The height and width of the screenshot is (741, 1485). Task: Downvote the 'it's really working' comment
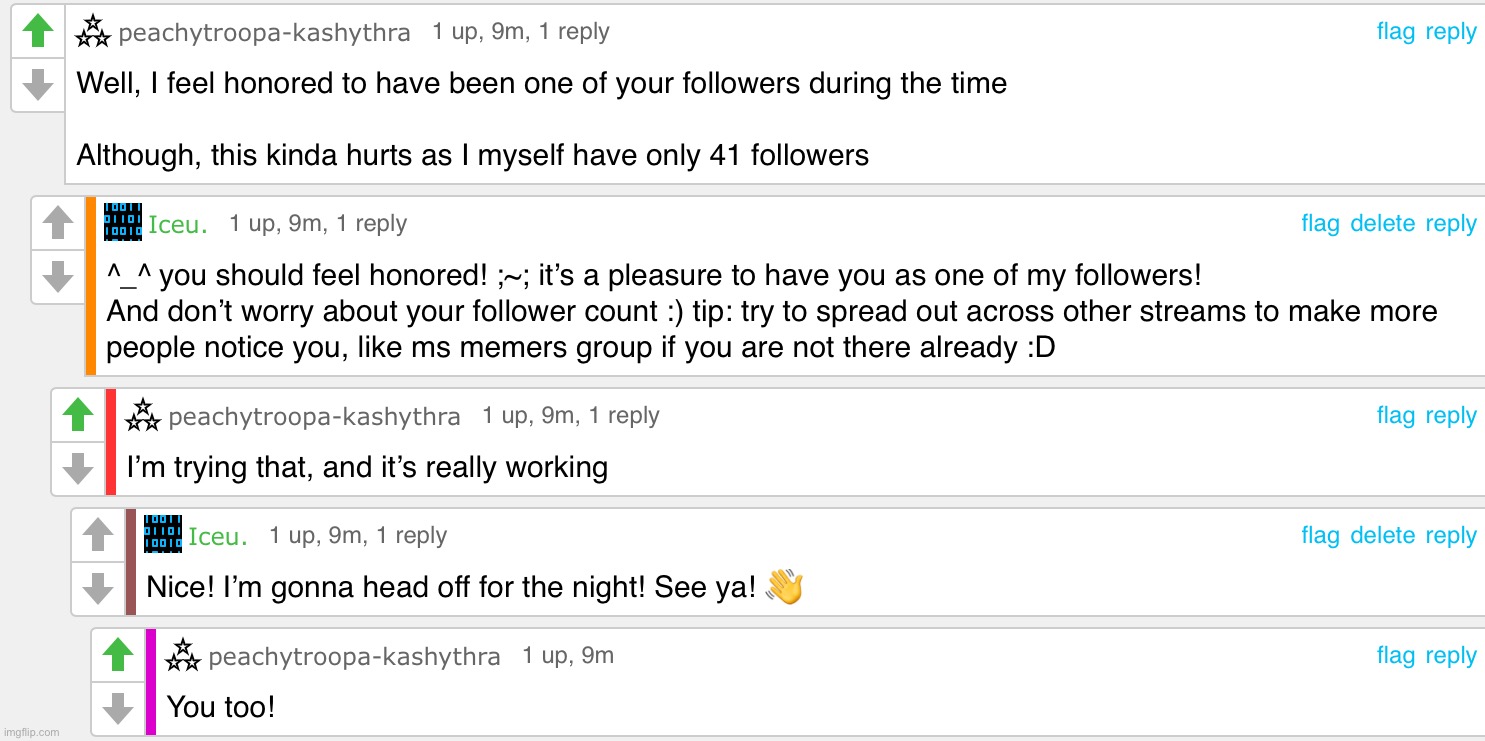pos(78,468)
